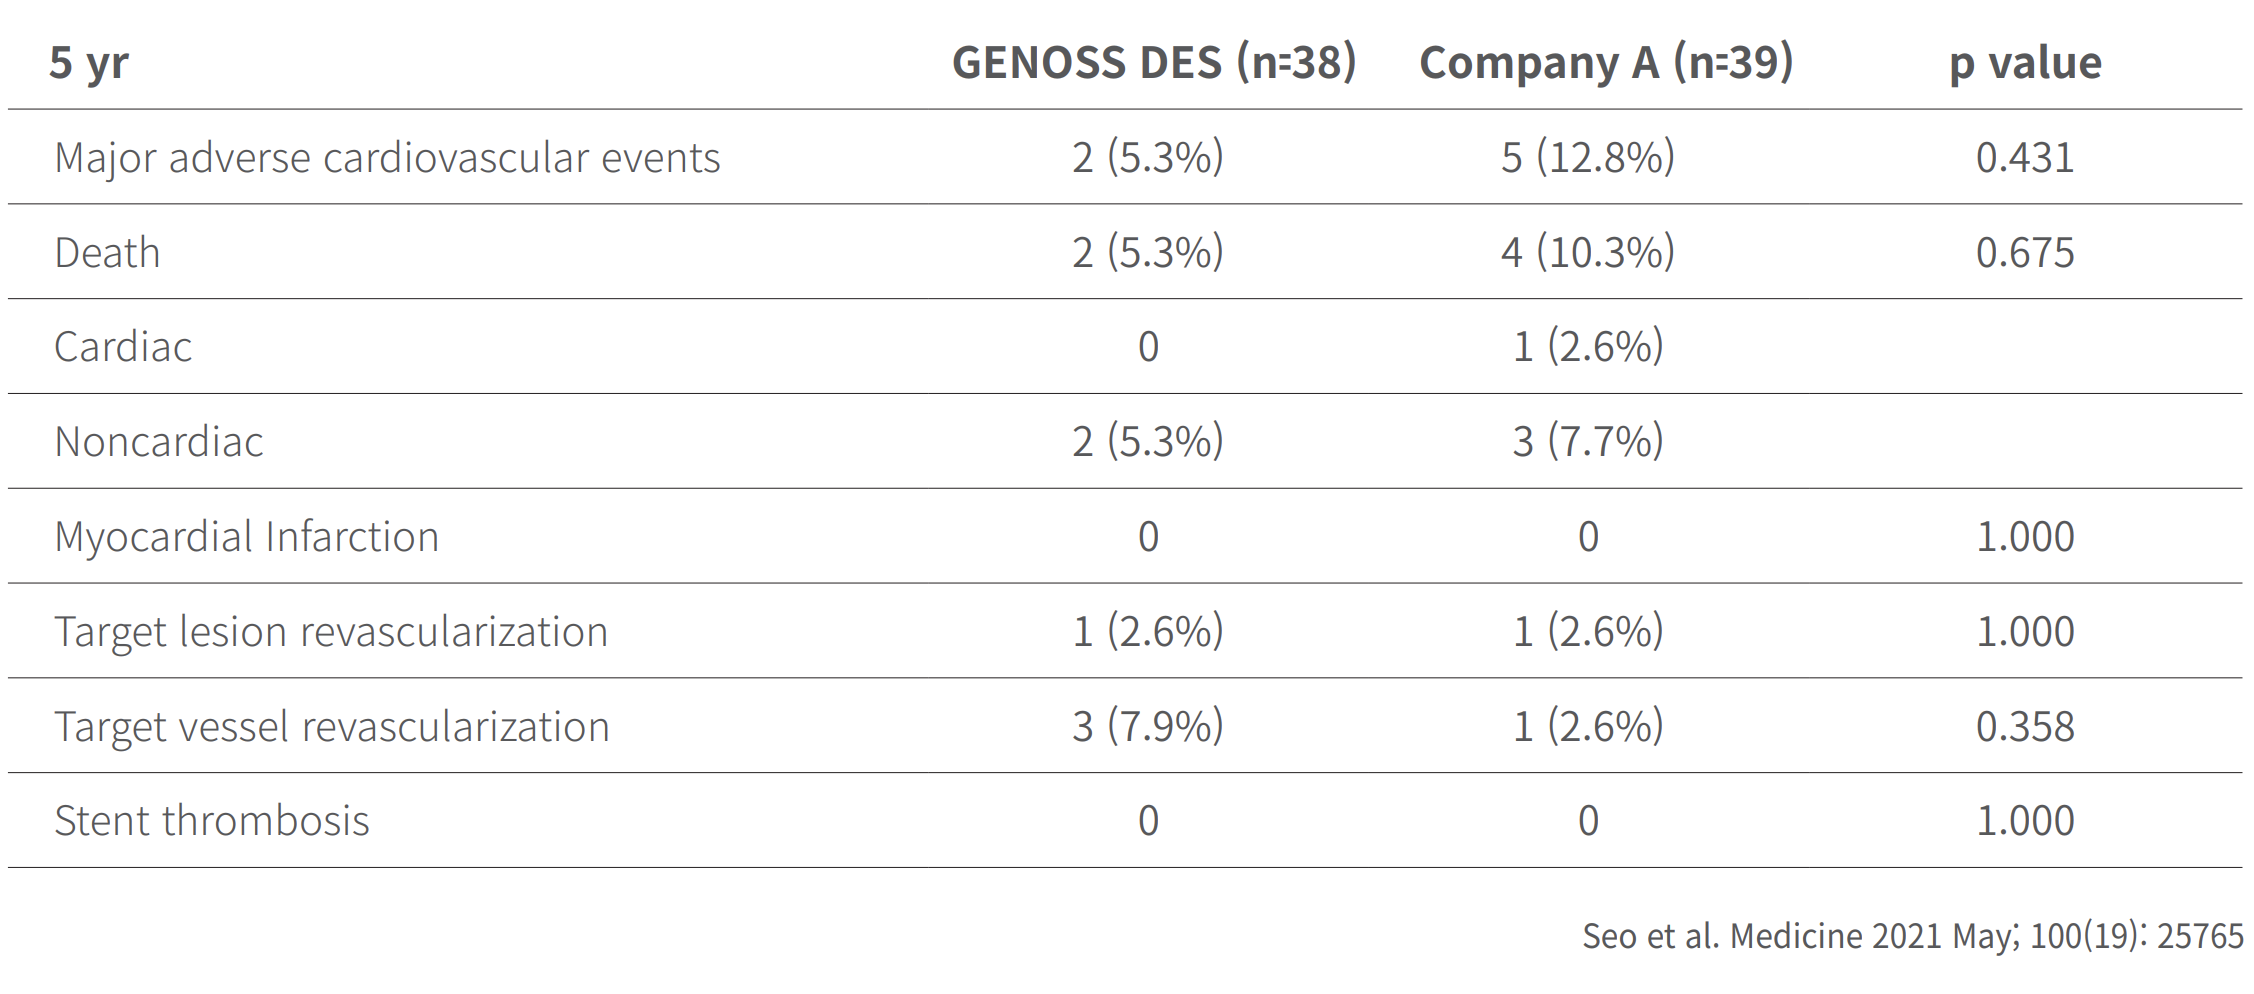
Task: Click the 4 (10.3%) Death value
Action: [x=1587, y=253]
